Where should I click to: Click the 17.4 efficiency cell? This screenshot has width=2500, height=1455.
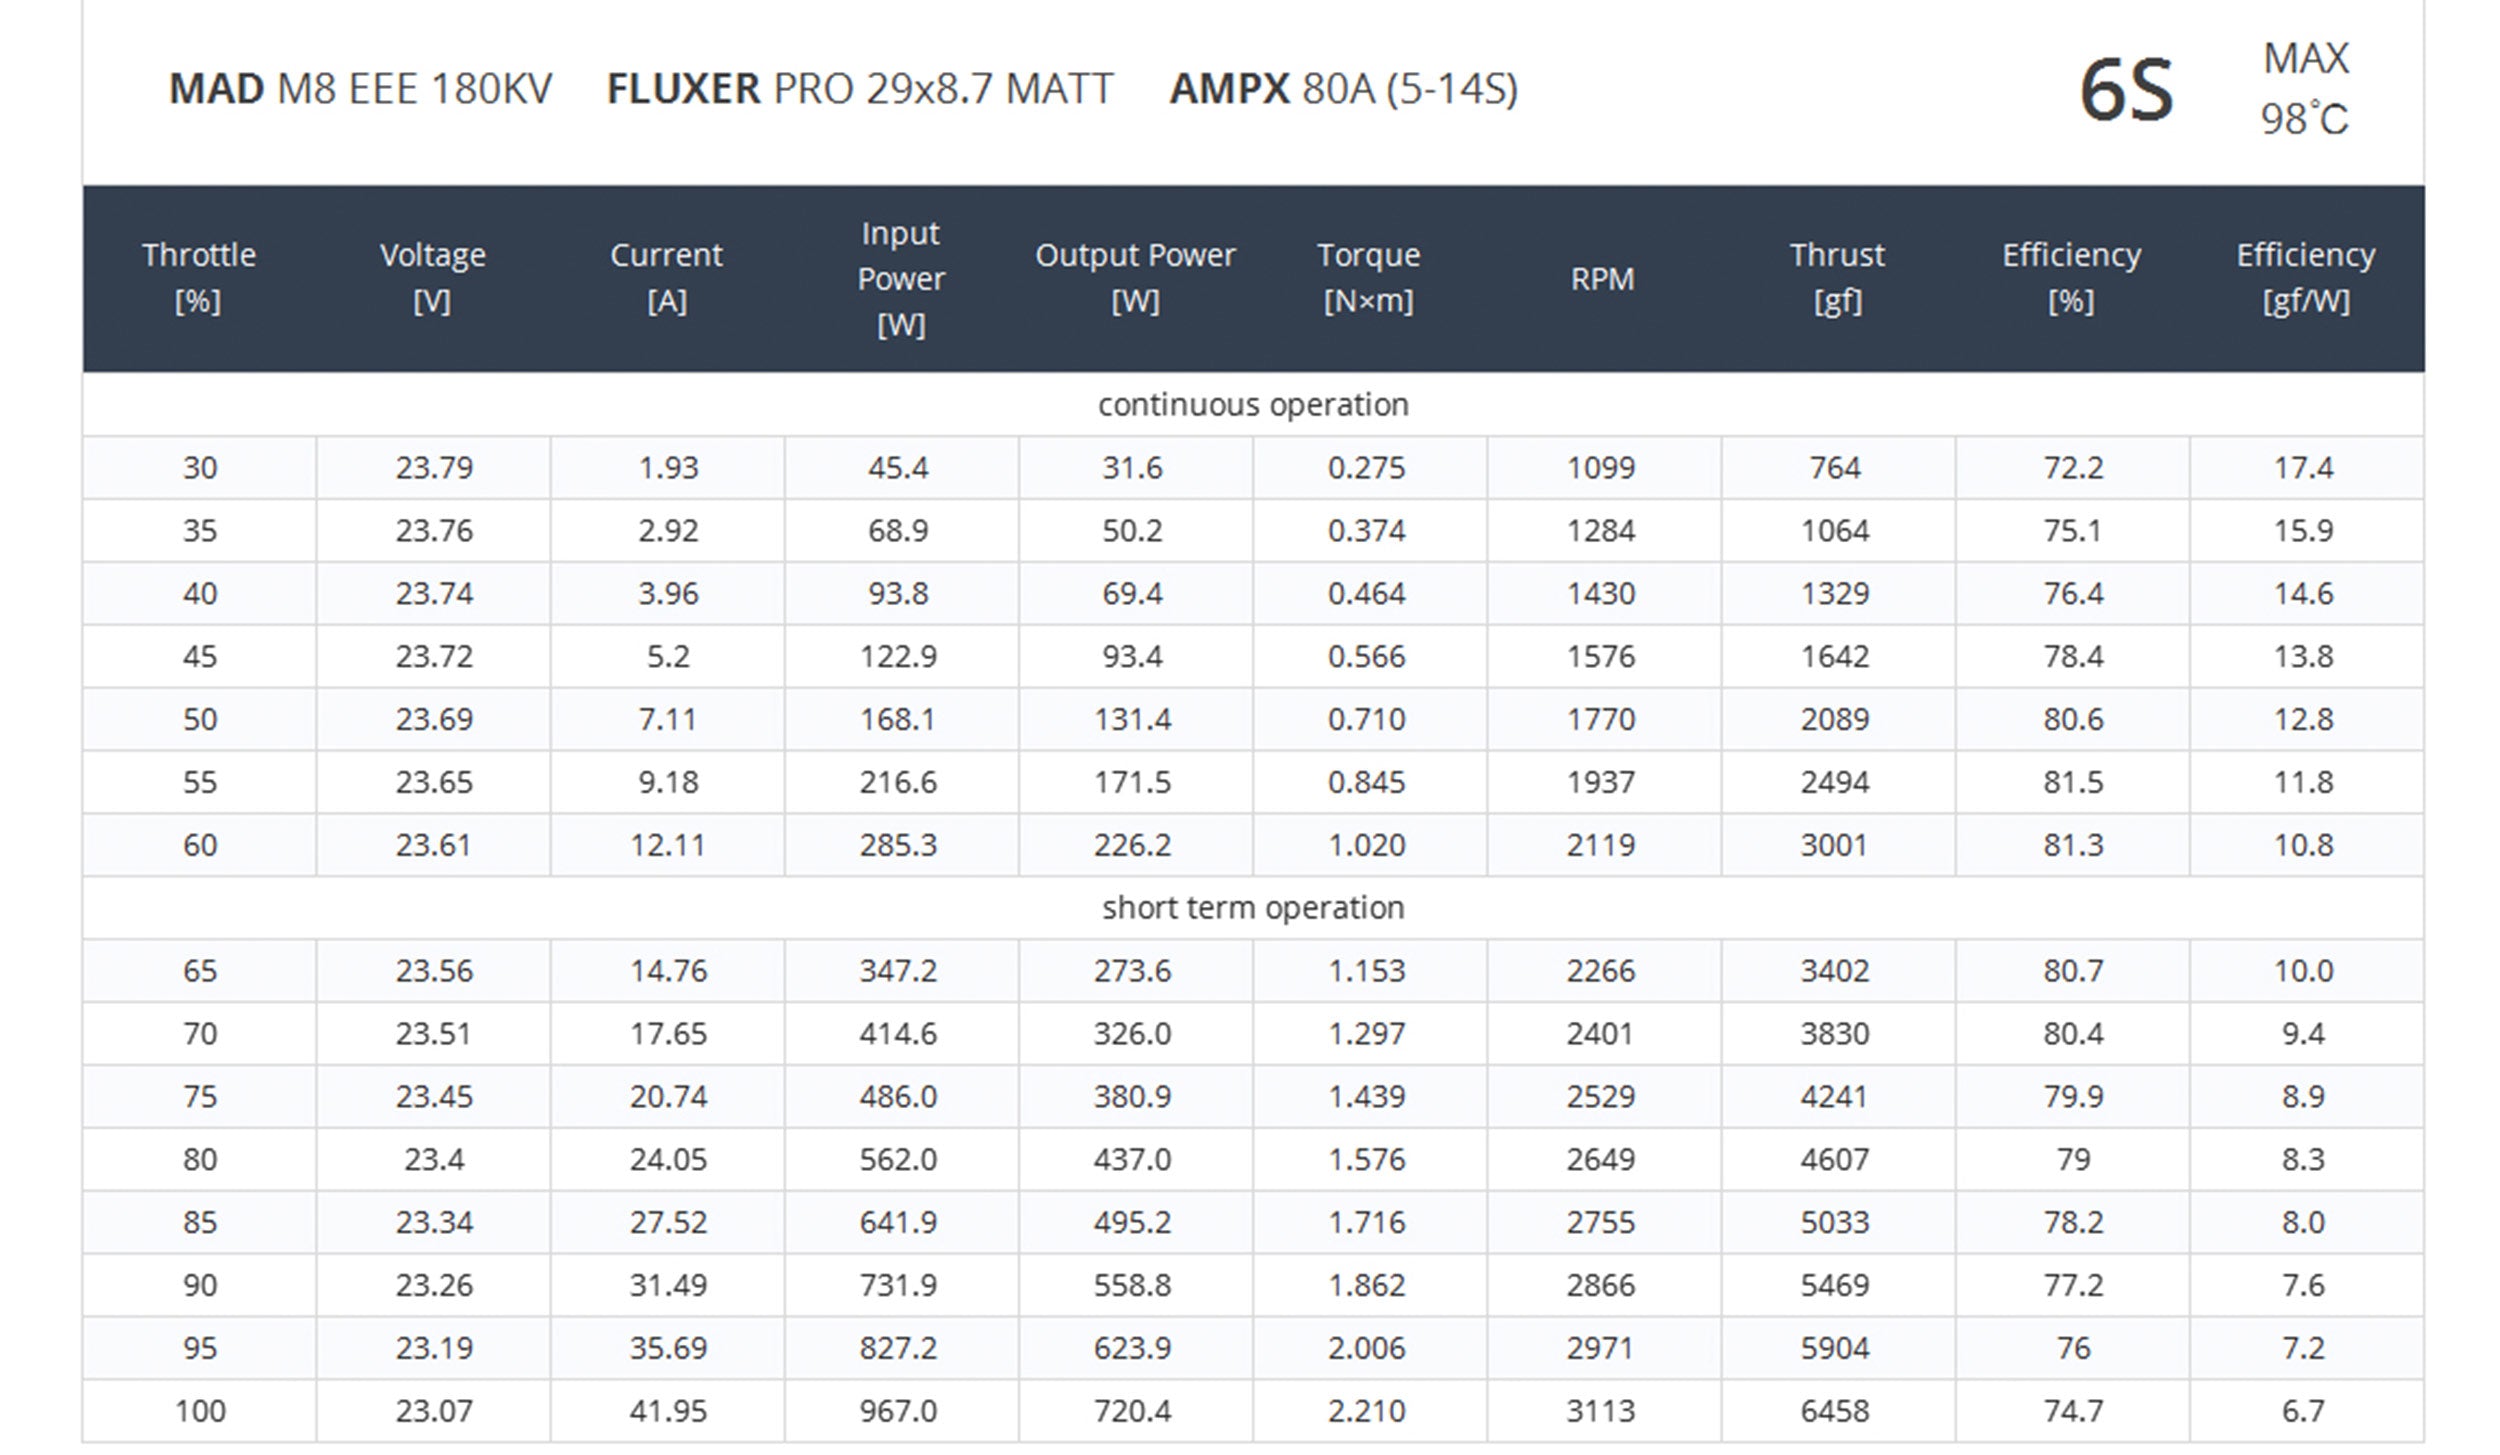(x=2304, y=468)
